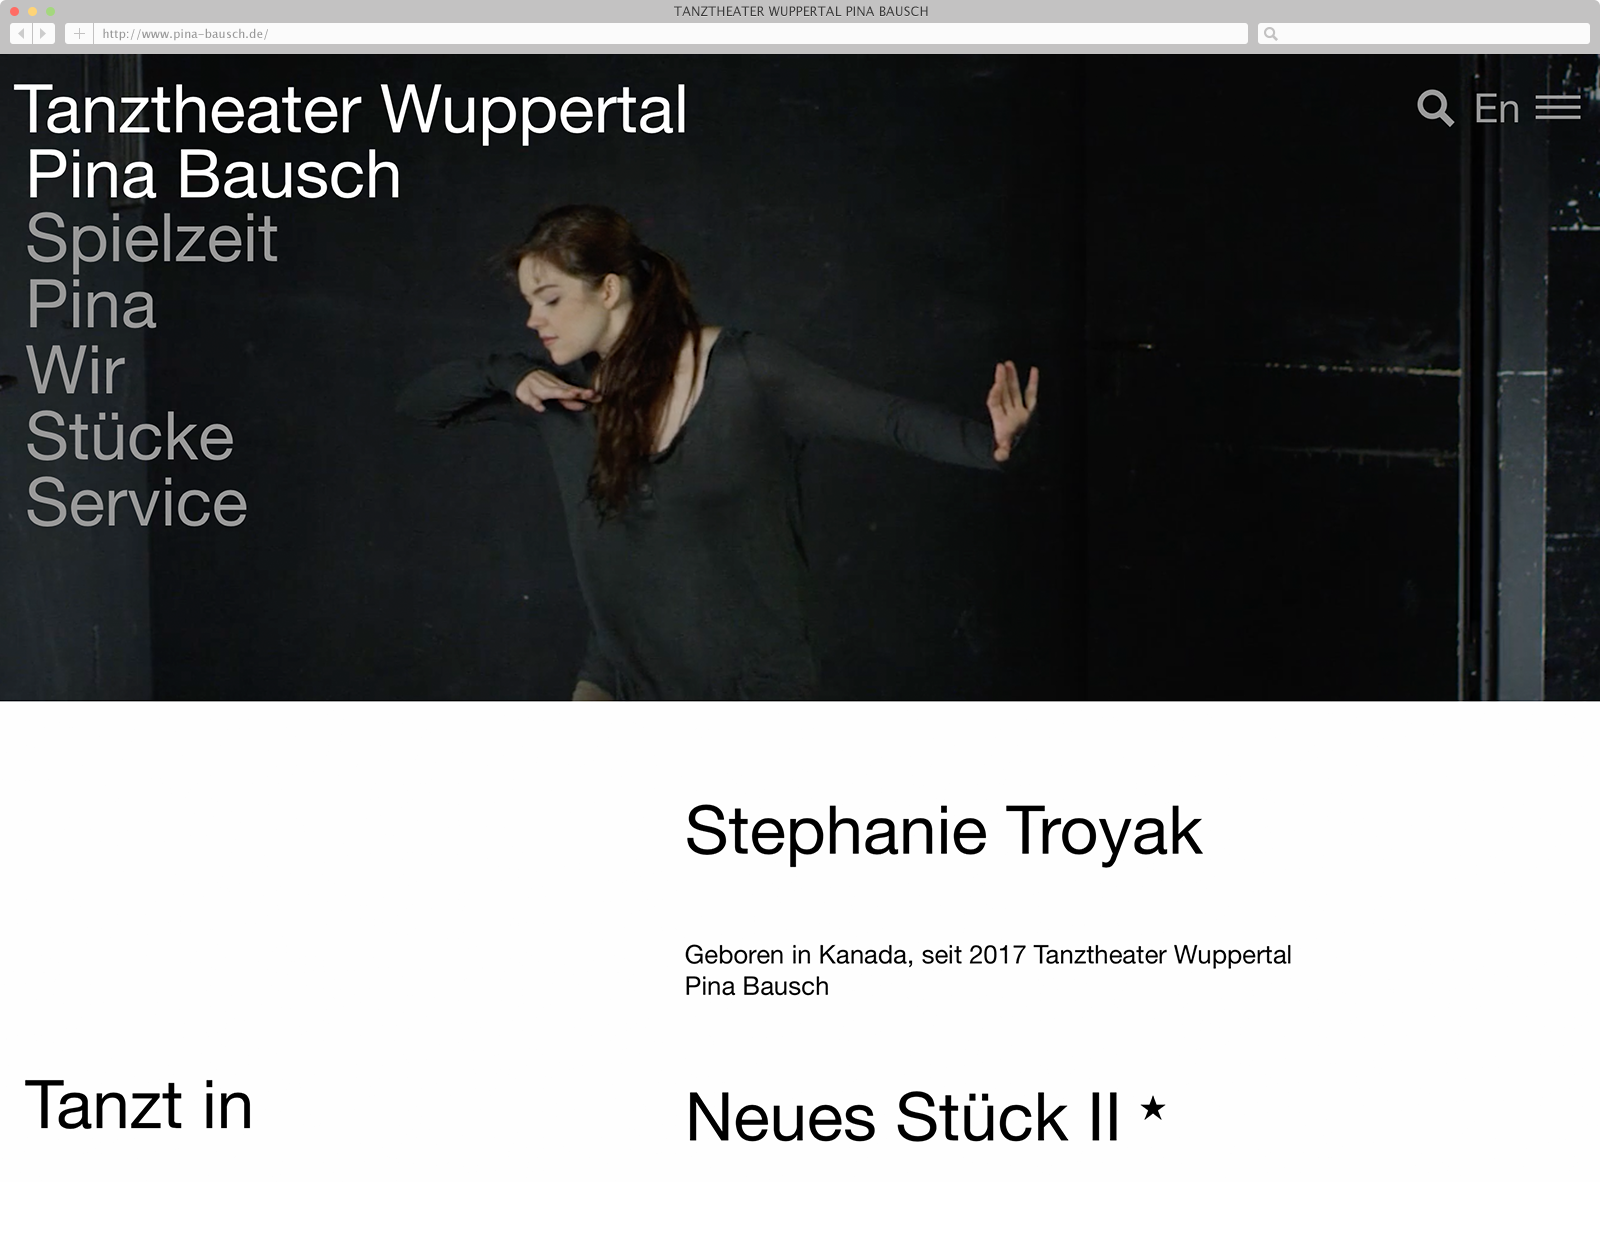Open the Neues Stück II link
1600x1242 pixels.
[x=902, y=1116]
